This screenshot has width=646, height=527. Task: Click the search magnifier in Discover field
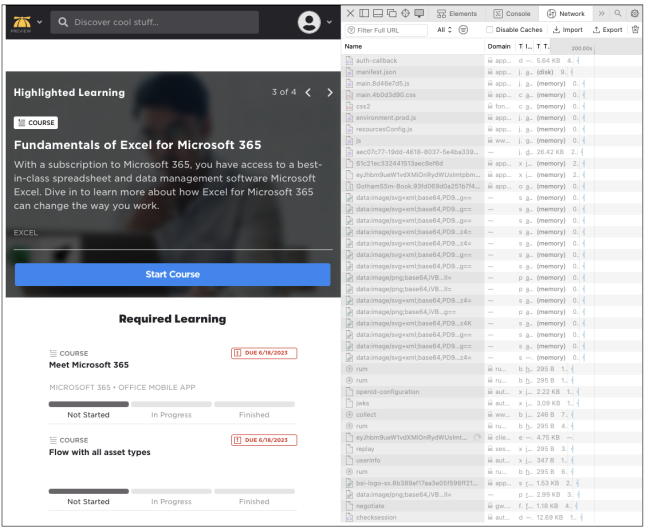(63, 22)
